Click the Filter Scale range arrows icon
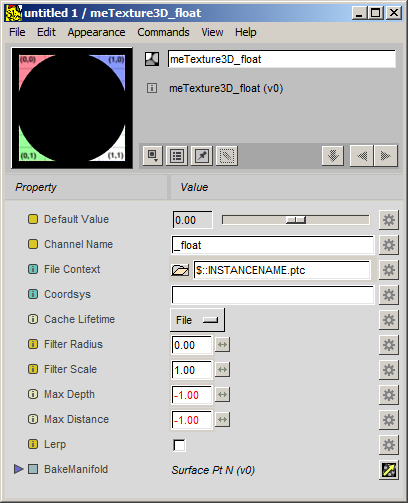Image resolution: width=408 pixels, height=503 pixels. click(x=222, y=370)
